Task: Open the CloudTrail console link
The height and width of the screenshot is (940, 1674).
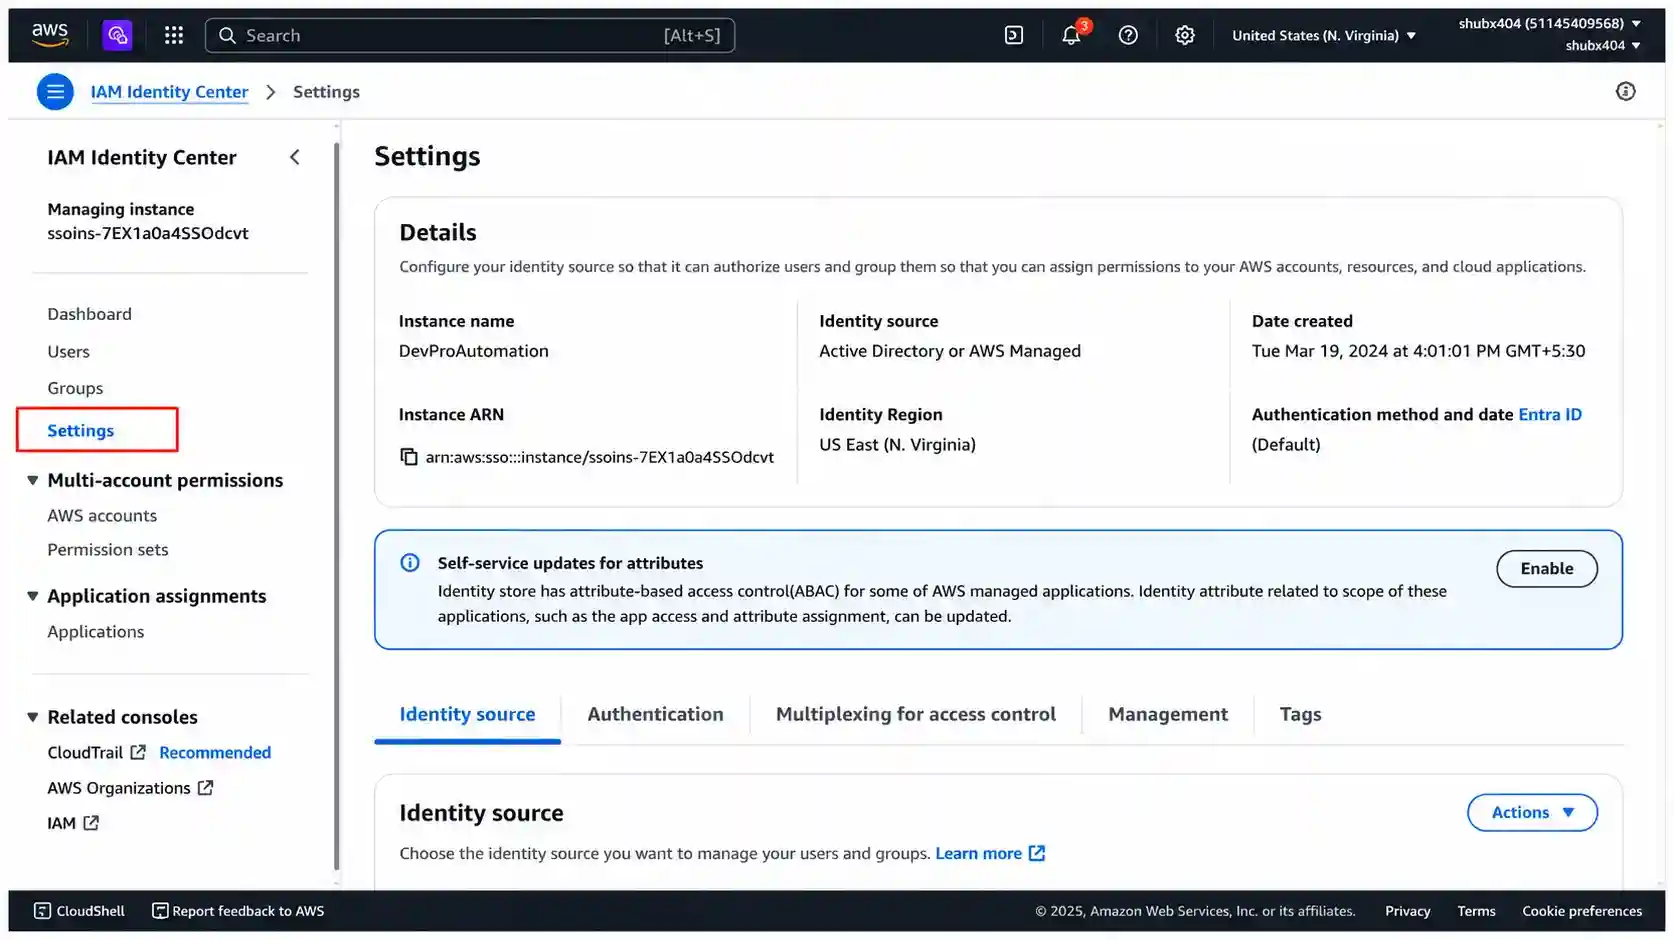Action: pos(85,752)
